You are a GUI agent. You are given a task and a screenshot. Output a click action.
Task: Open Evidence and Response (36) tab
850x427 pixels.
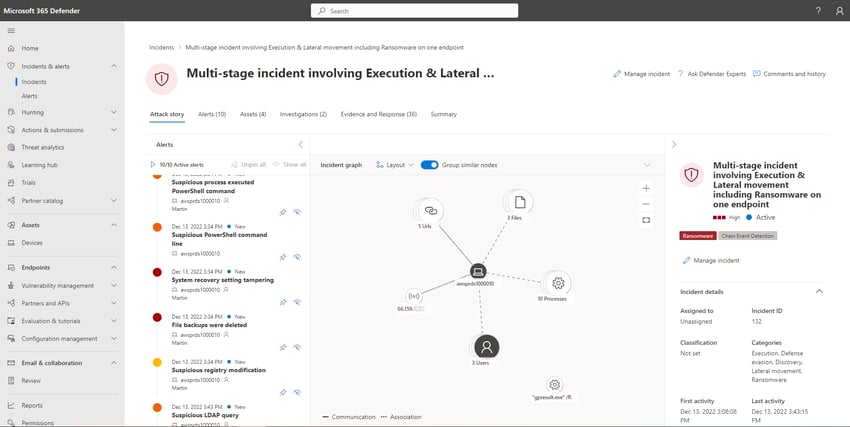pyautogui.click(x=379, y=114)
